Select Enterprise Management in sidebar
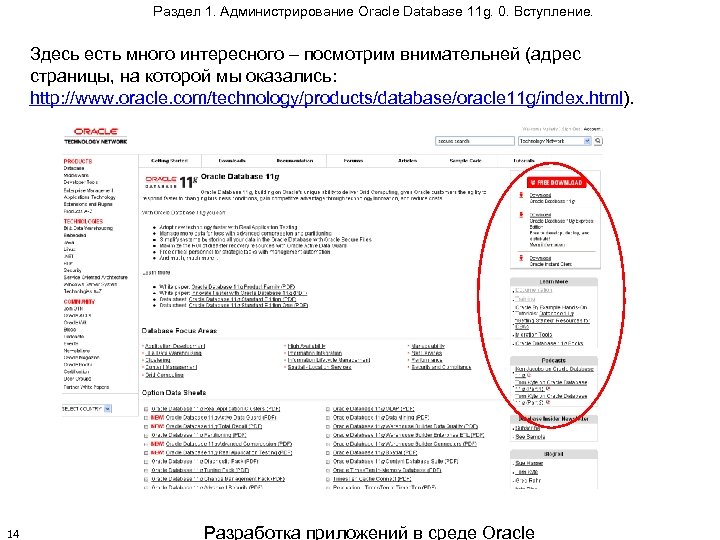This screenshot has width=720, height=540. click(88, 190)
